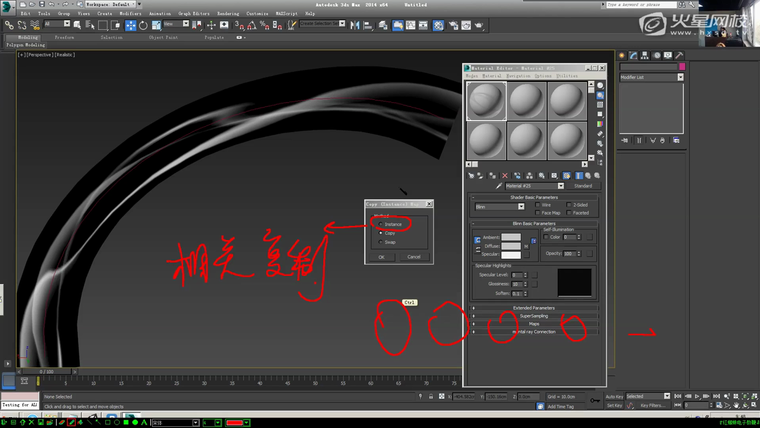
Task: Choose the Swap method option
Action: [380, 241]
